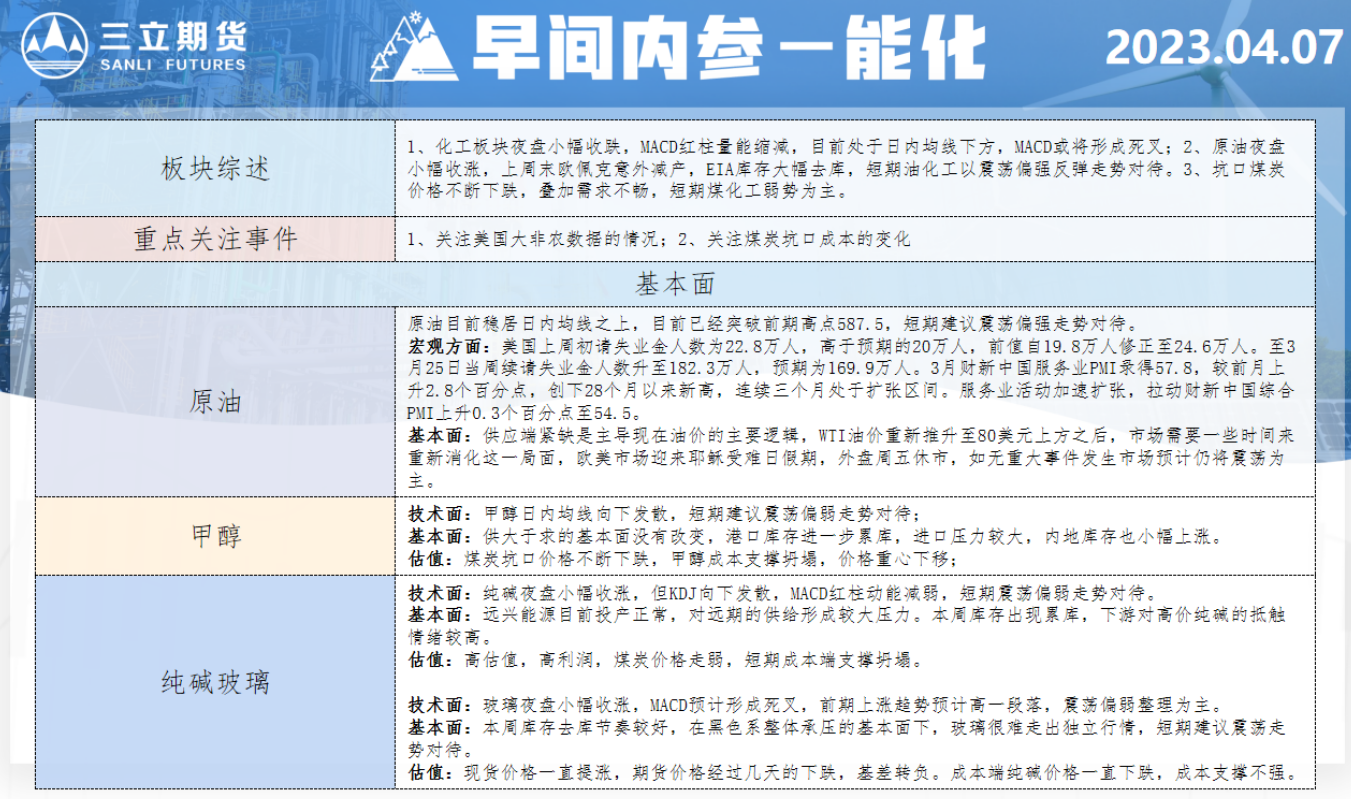Select the 纯碱玻璃 row header cell
The width and height of the screenshot is (1351, 799).
click(216, 683)
